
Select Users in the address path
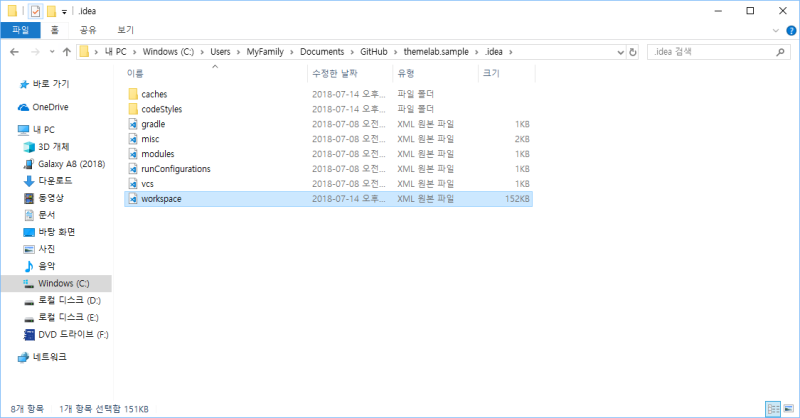220,52
